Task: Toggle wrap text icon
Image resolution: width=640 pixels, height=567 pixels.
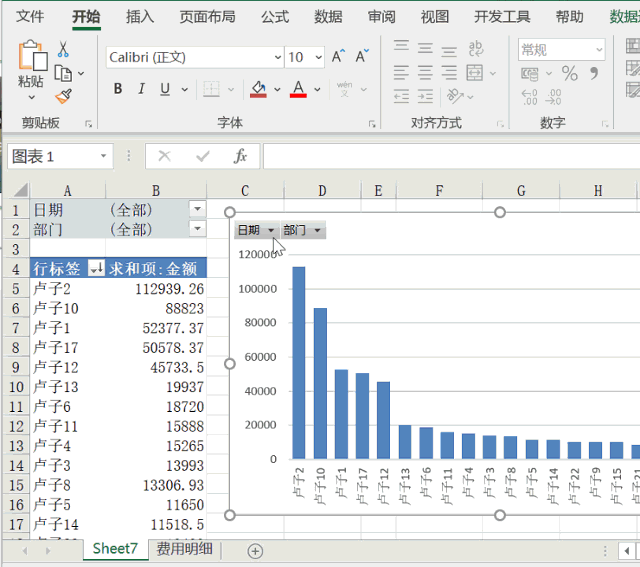Action: tap(476, 48)
